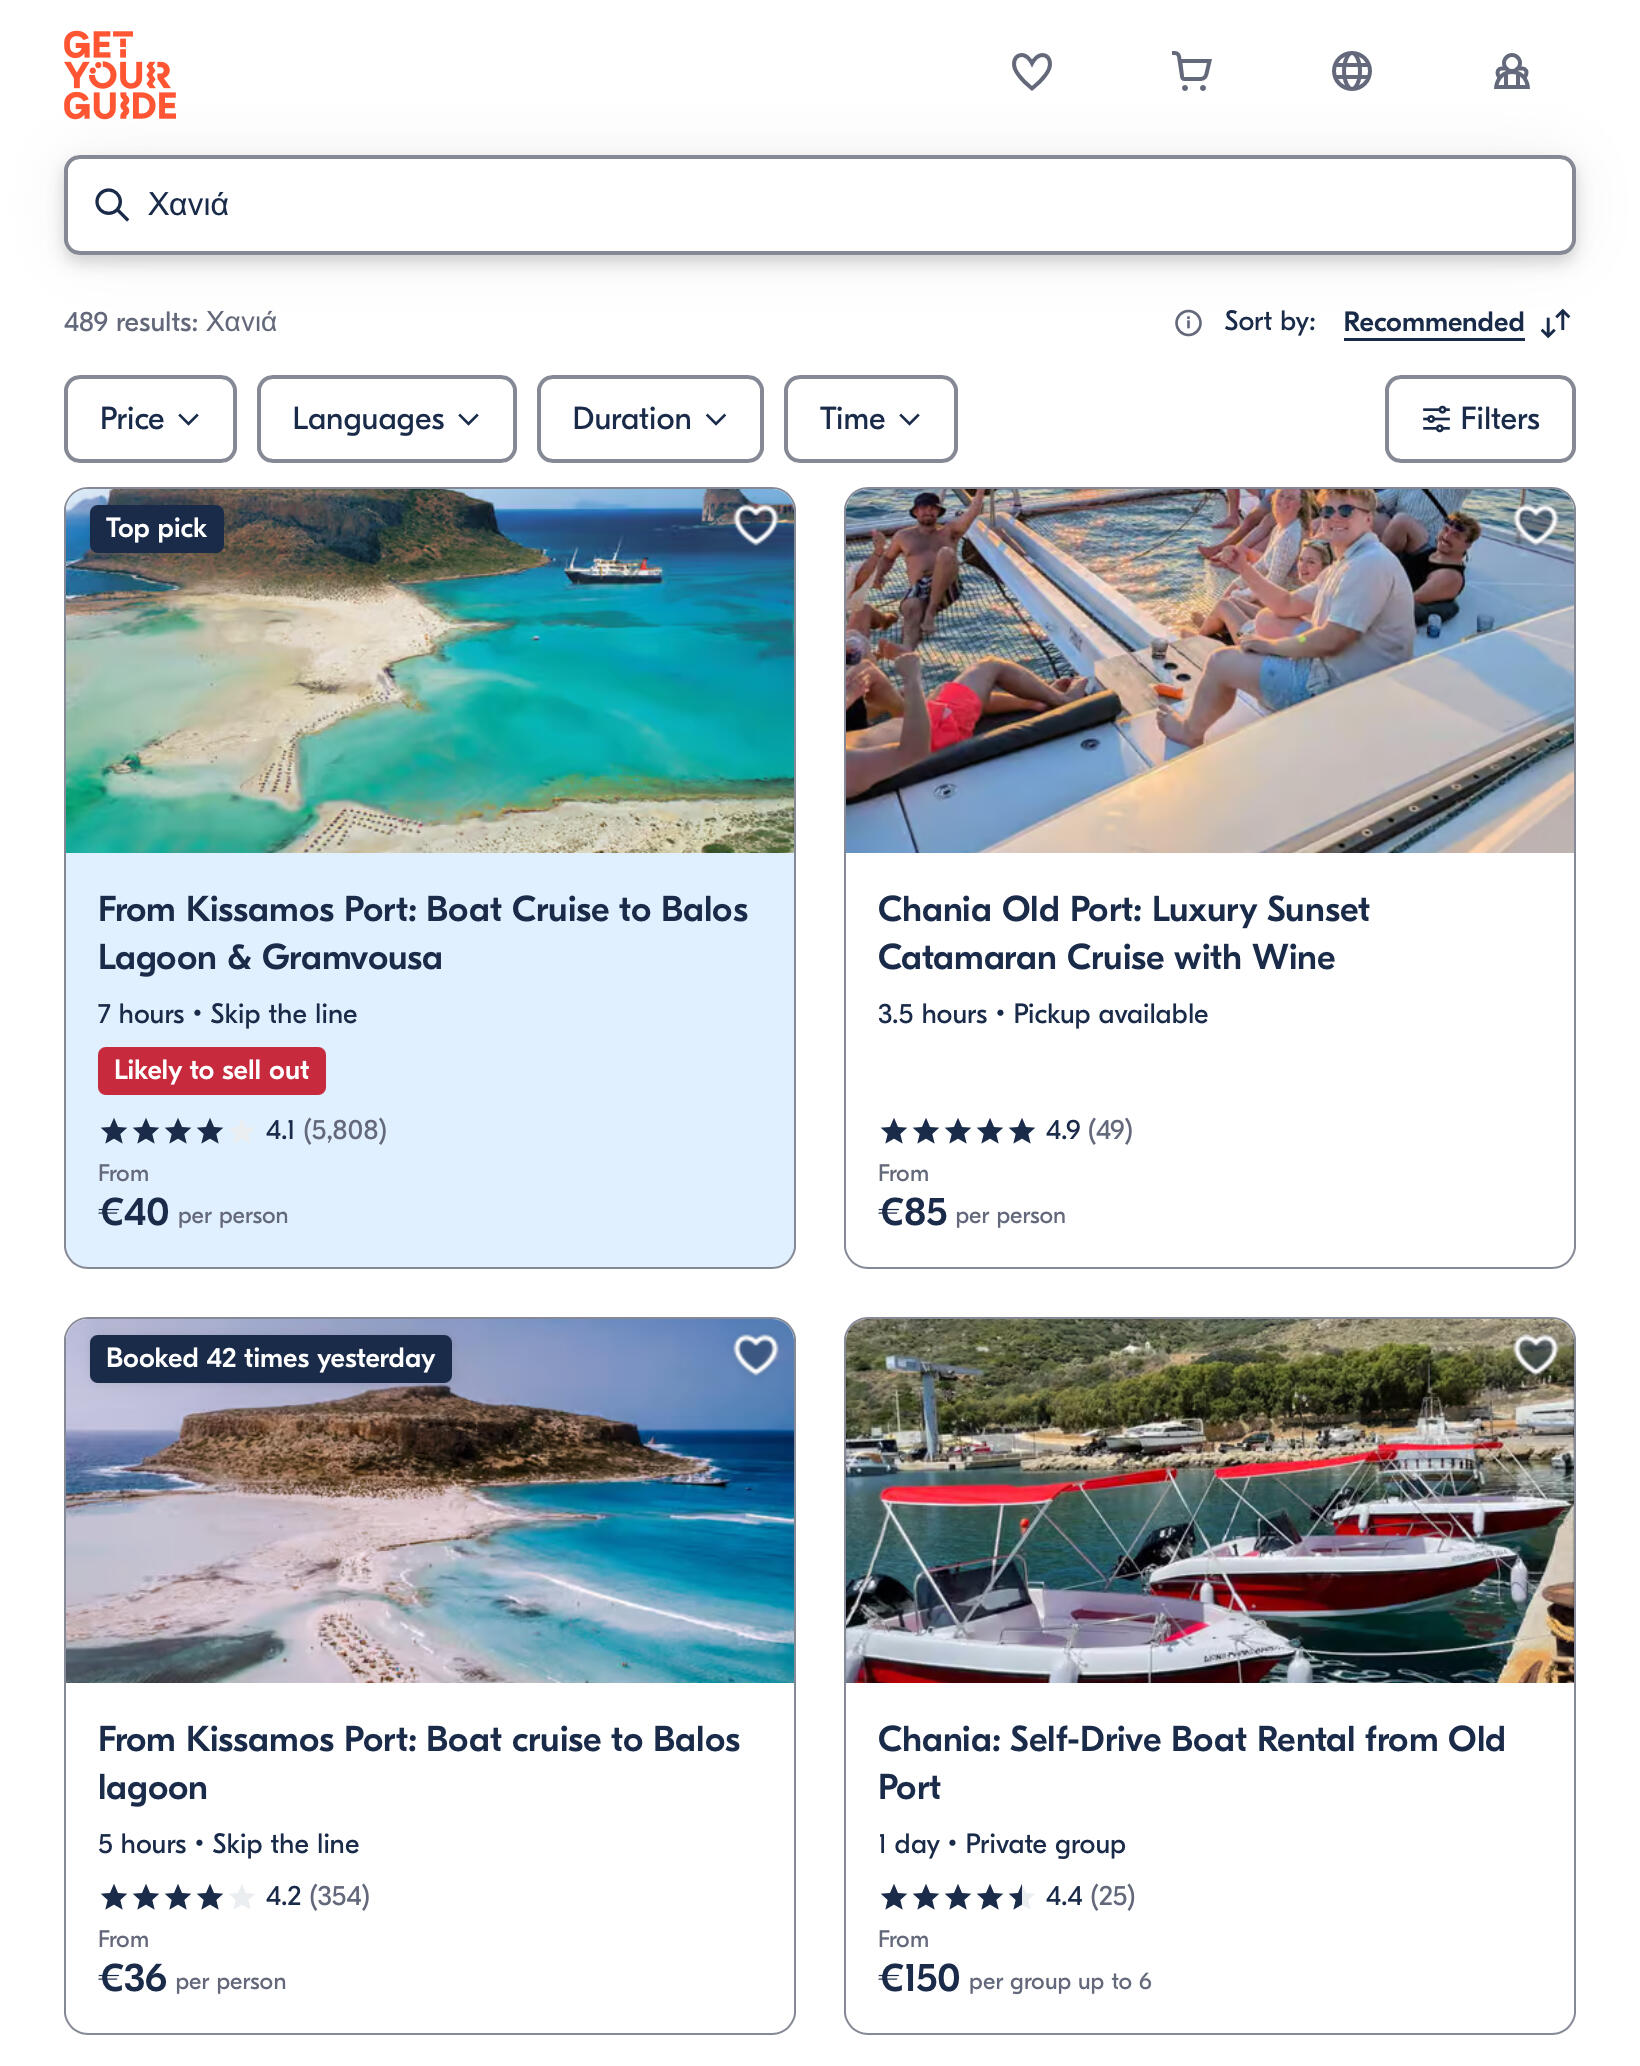The width and height of the screenshot is (1640, 2066).
Task: Click the search field containing Χανιά
Action: [x=820, y=205]
